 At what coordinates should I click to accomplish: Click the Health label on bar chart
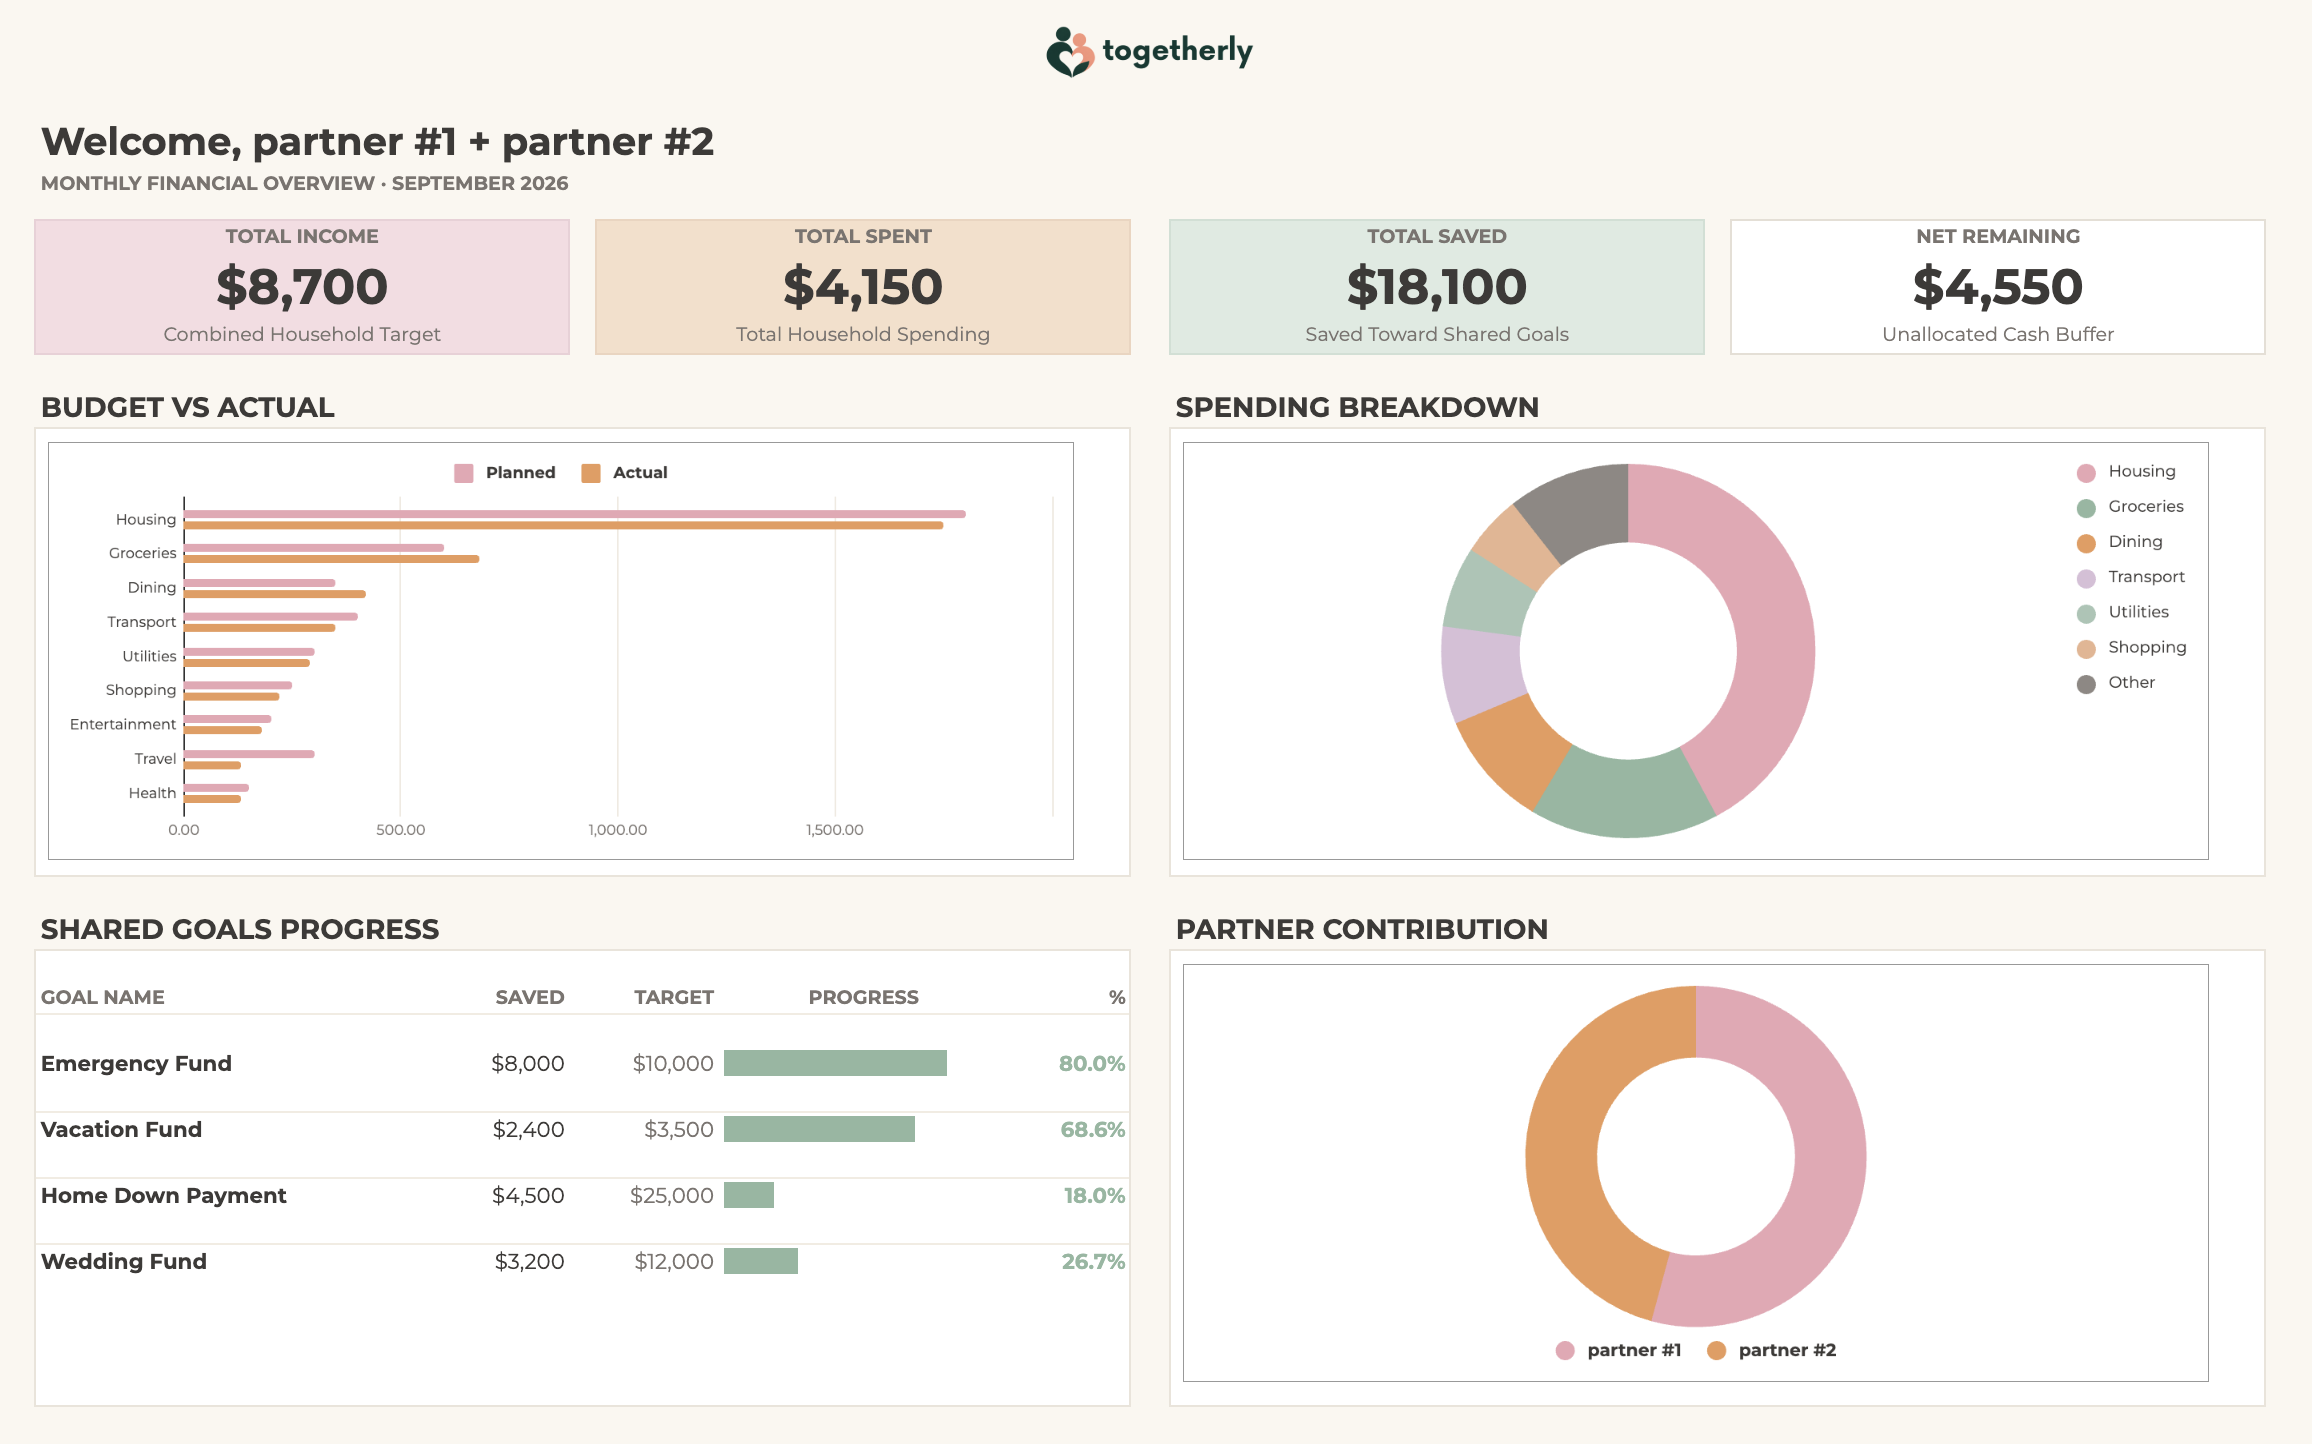[152, 793]
